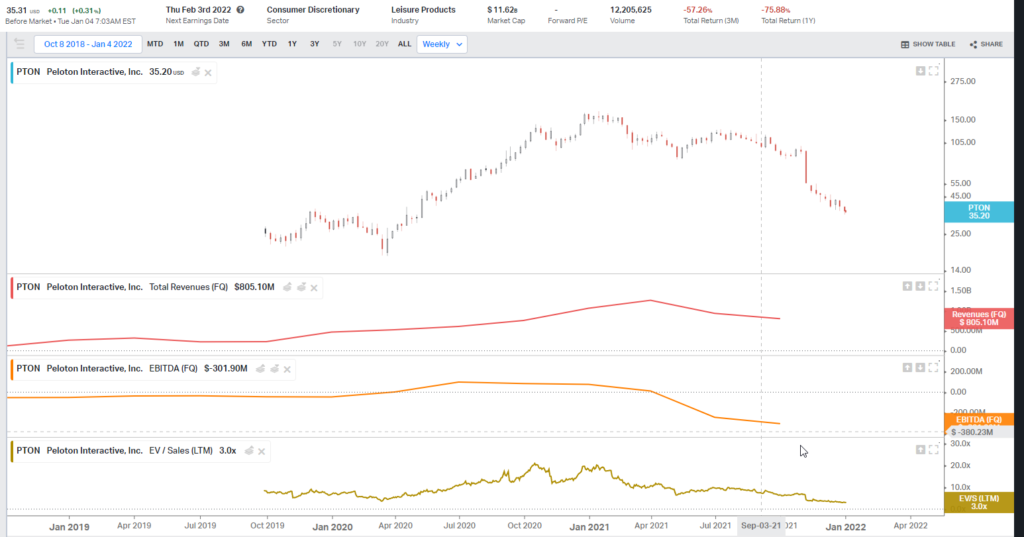This screenshot has width=1024, height=537.
Task: Click the orange EBITDA (FQ) axis tag
Action: 979,419
